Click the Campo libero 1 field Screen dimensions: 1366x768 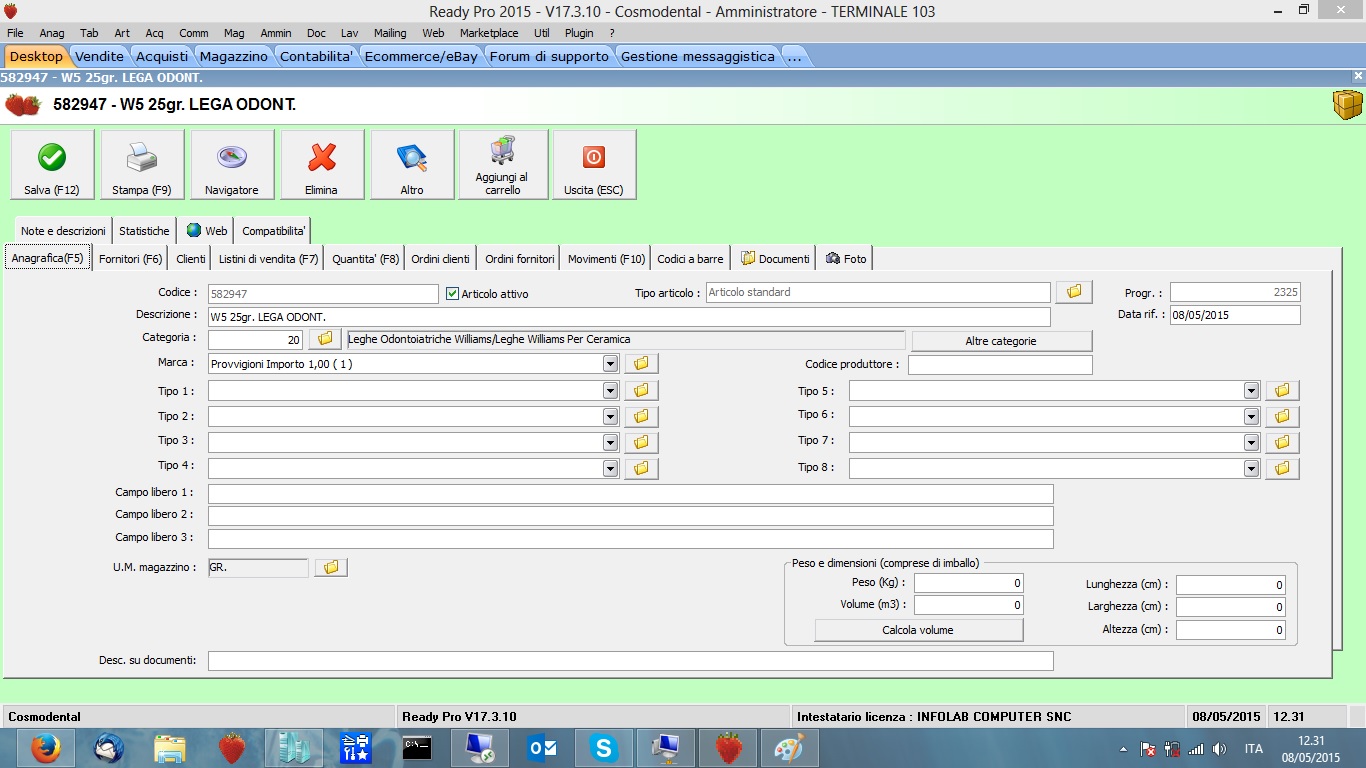[x=630, y=494]
